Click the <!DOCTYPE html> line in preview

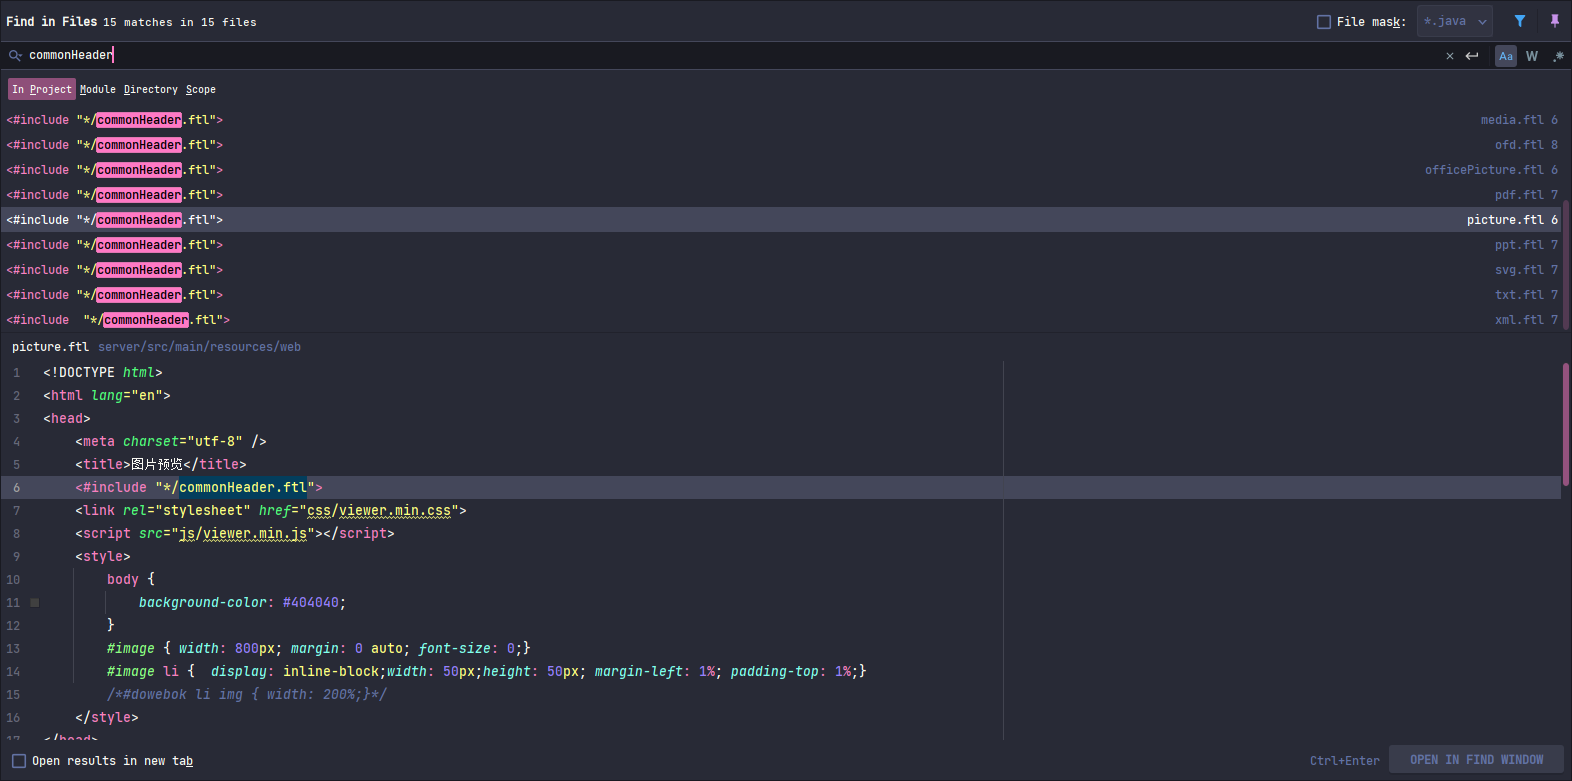(103, 373)
